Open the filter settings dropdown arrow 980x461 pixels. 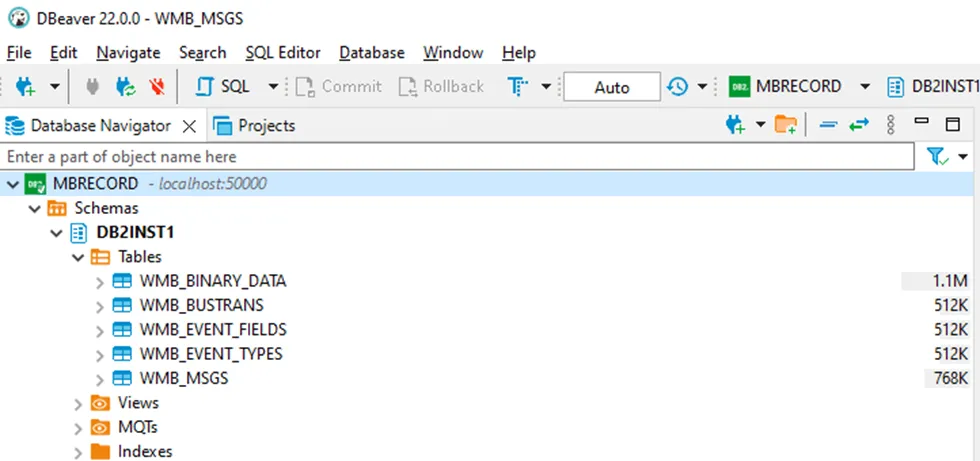tap(962, 156)
